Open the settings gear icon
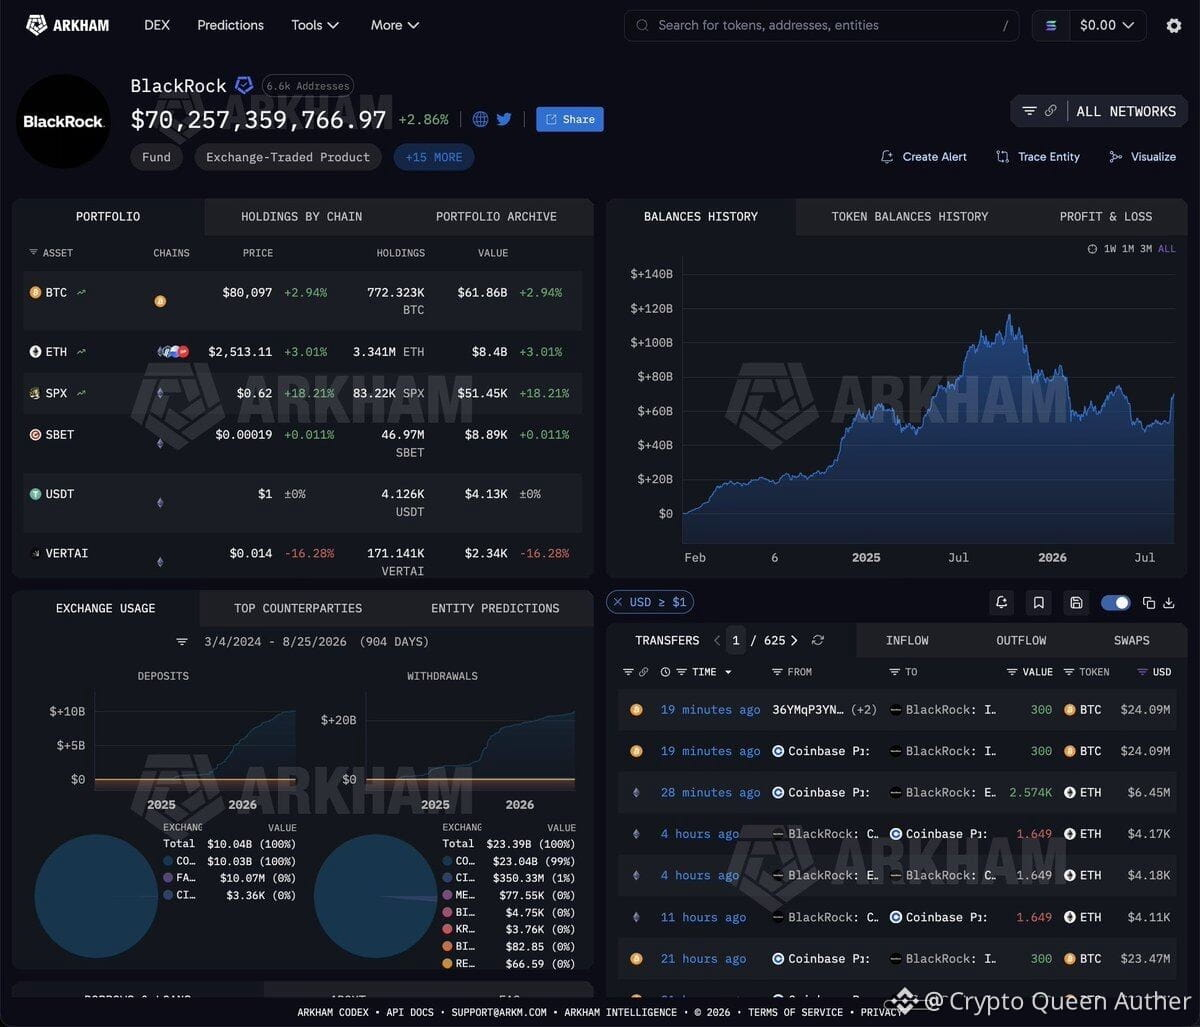 [1174, 25]
